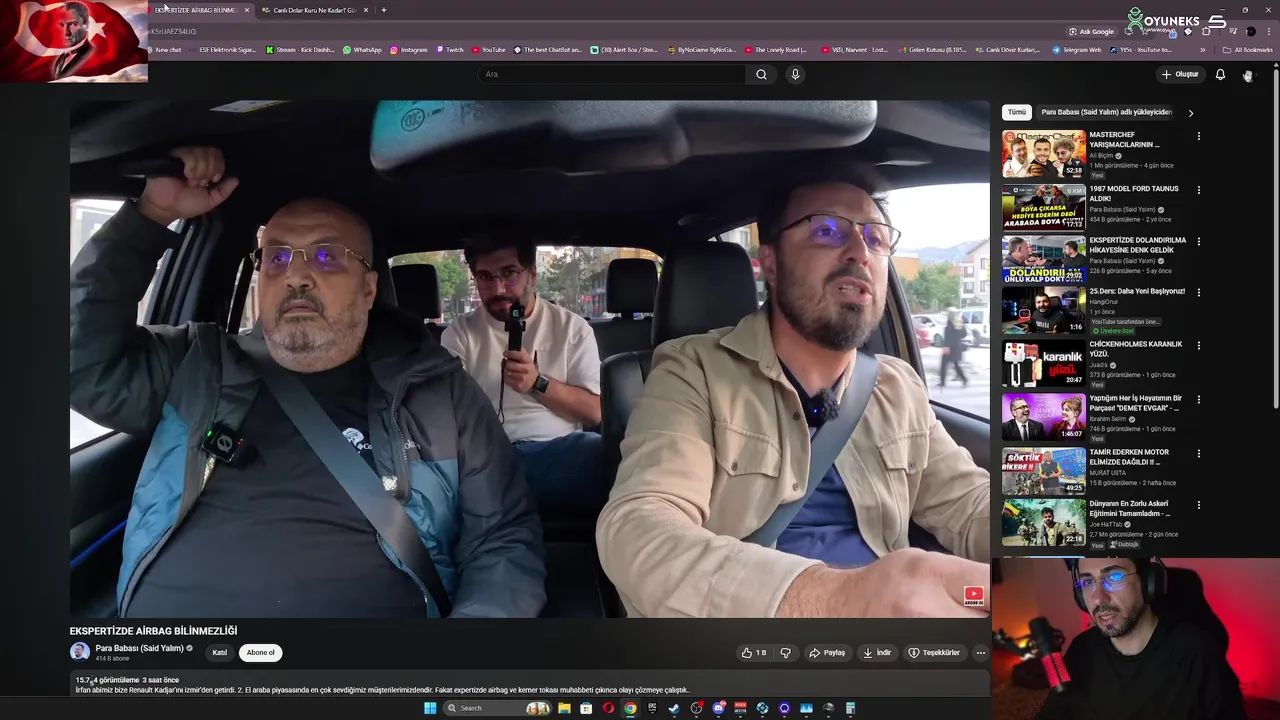The width and height of the screenshot is (1280, 720).
Task: Click the video player to pause
Action: tap(530, 360)
